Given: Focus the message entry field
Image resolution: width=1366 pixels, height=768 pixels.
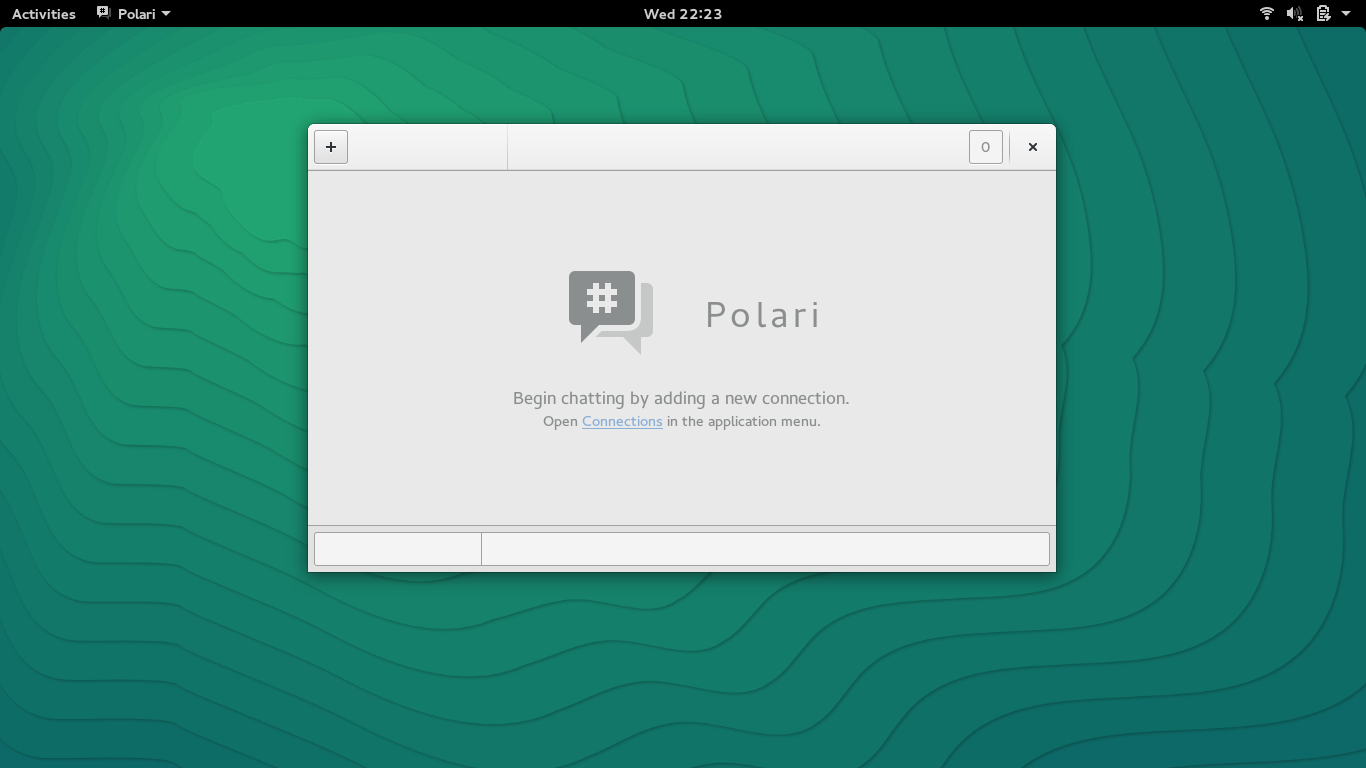Looking at the screenshot, I should tap(765, 549).
